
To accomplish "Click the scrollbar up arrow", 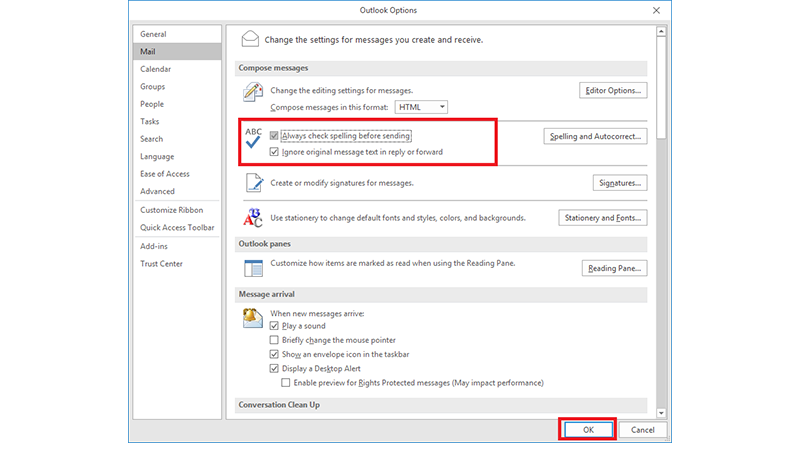I will click(661, 31).
